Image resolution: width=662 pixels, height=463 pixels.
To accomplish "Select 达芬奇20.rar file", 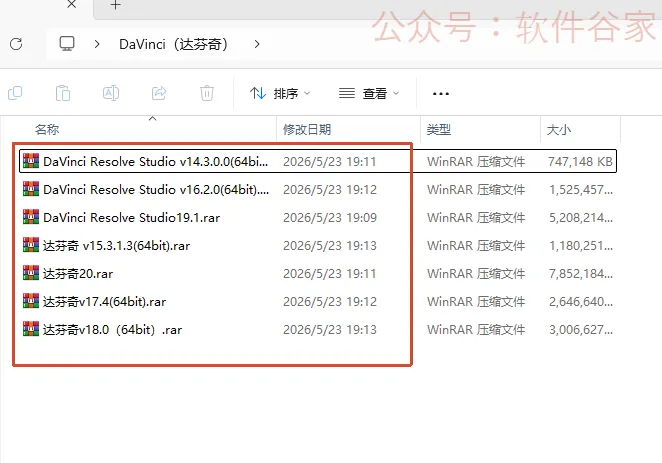I will [318, 273].
